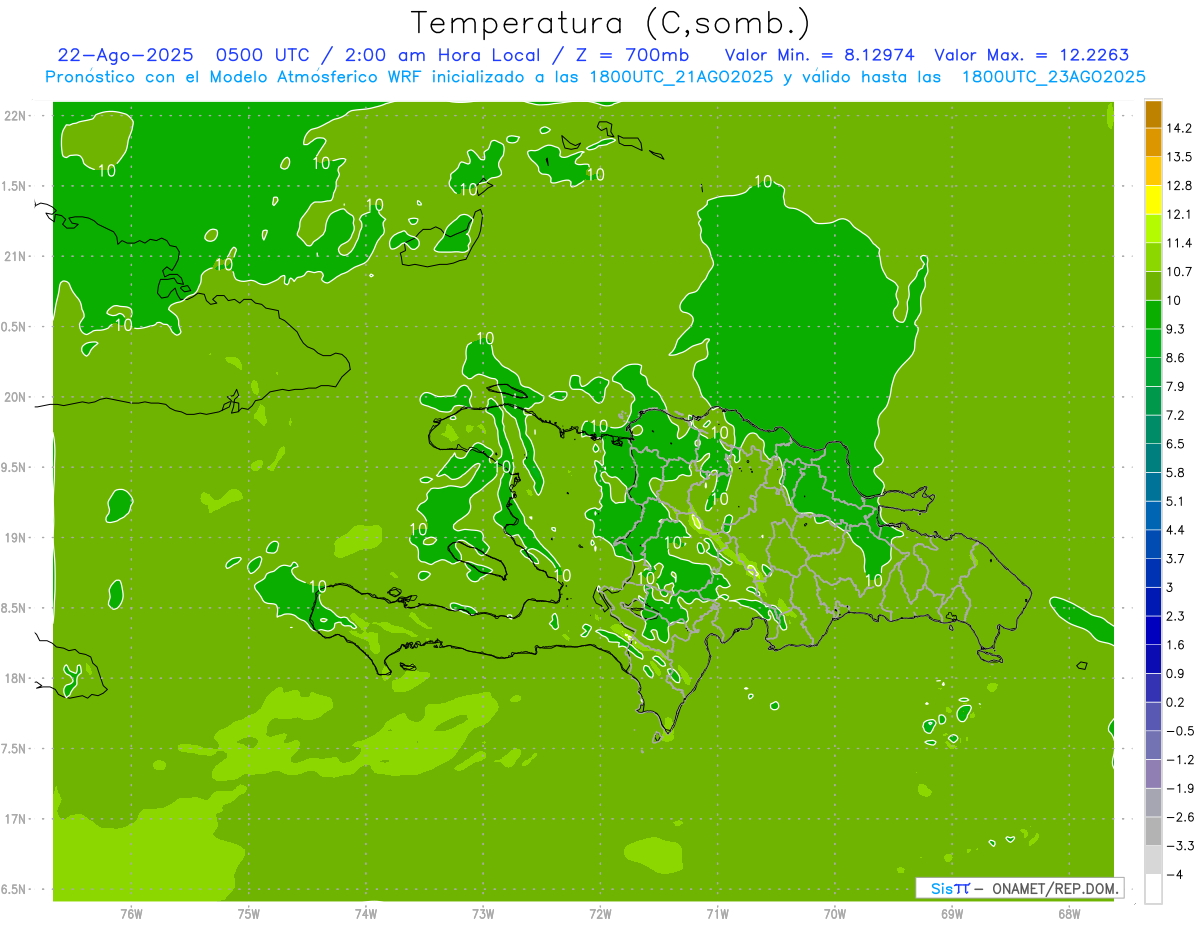This screenshot has height=927, width=1200.
Task: Click the legend value "14.2"
Action: tap(1179, 128)
